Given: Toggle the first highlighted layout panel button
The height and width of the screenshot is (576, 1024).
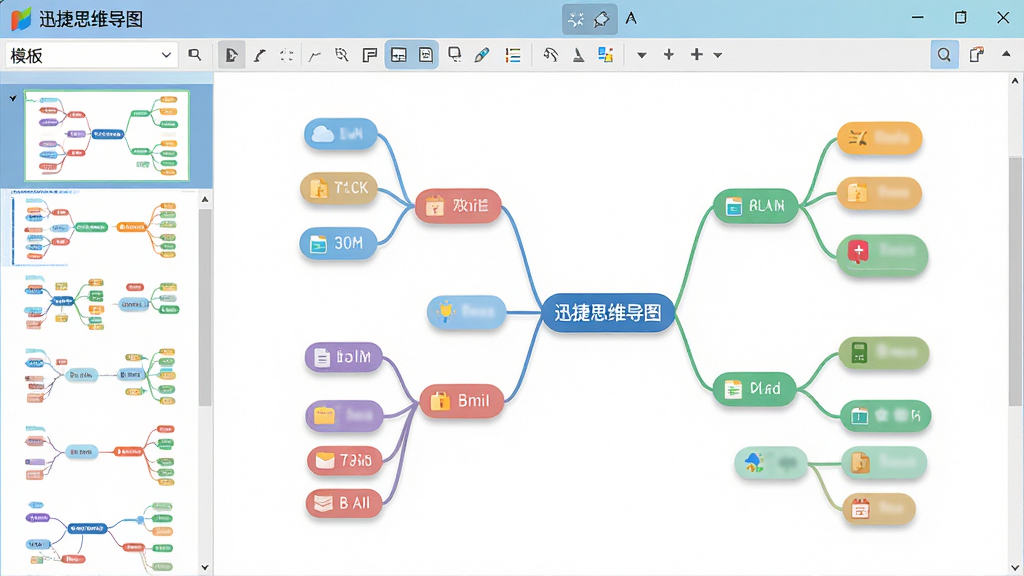Looking at the screenshot, I should (x=398, y=55).
